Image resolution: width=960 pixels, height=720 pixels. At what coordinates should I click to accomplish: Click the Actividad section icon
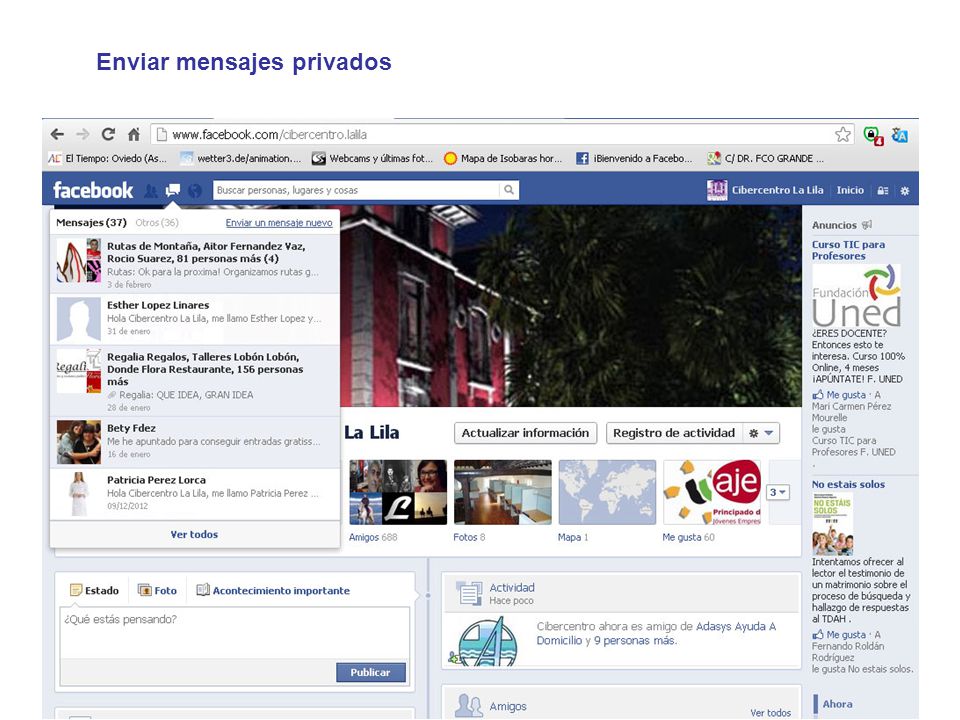(x=470, y=593)
